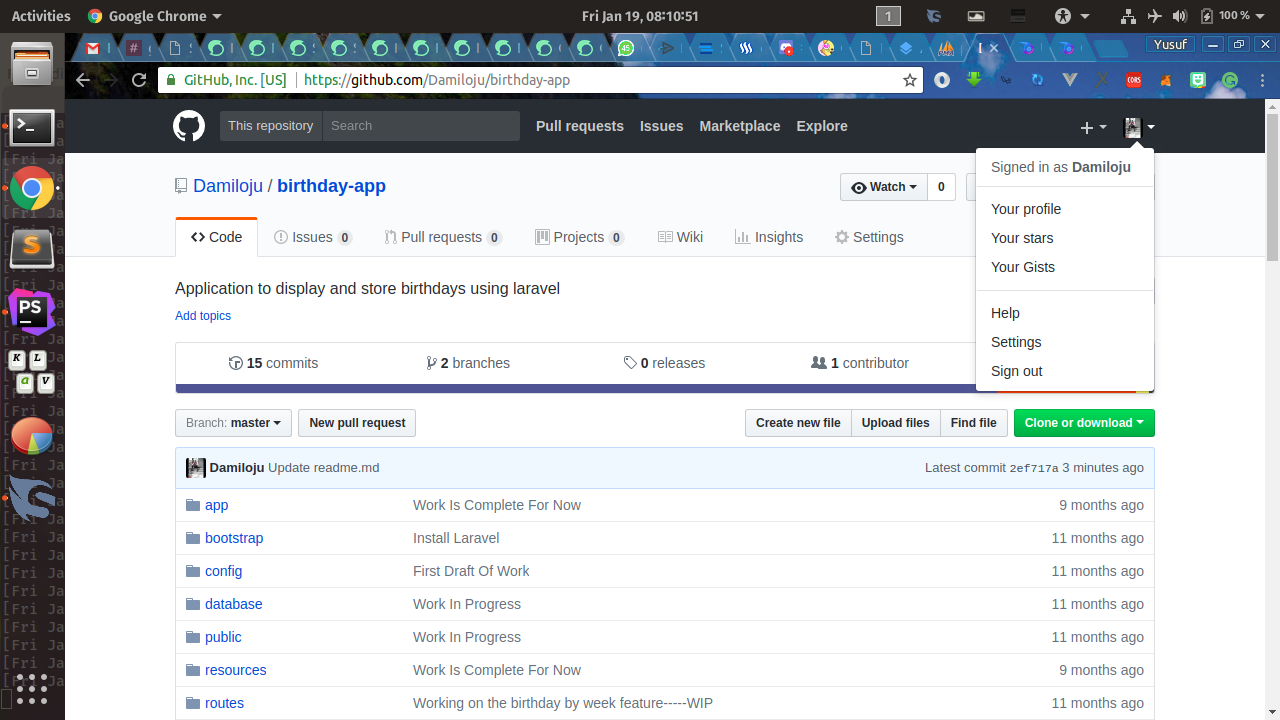Image resolution: width=1280 pixels, height=720 pixels.
Task: Open the repository Settings tab
Action: (869, 237)
